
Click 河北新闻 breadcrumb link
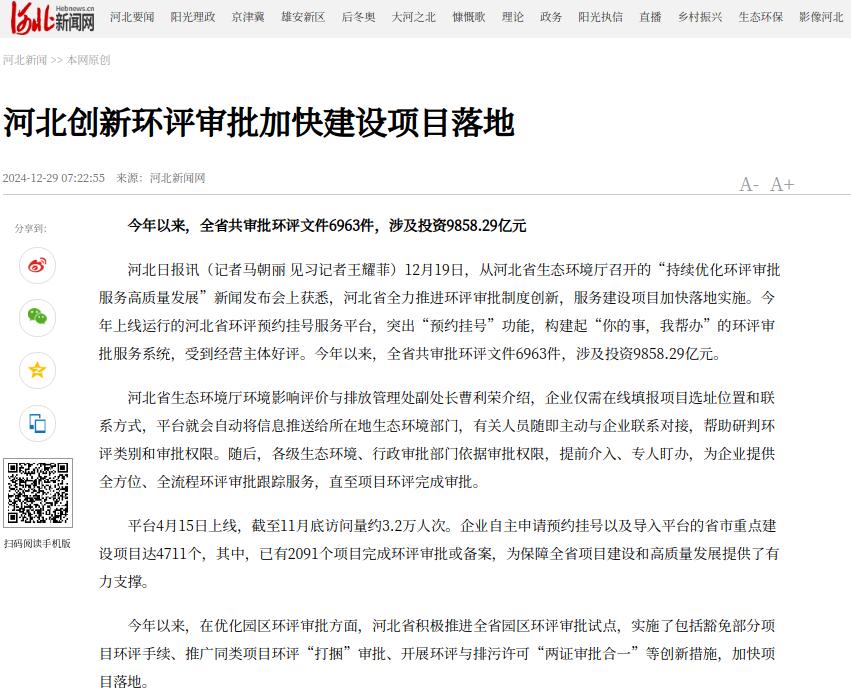(x=25, y=60)
